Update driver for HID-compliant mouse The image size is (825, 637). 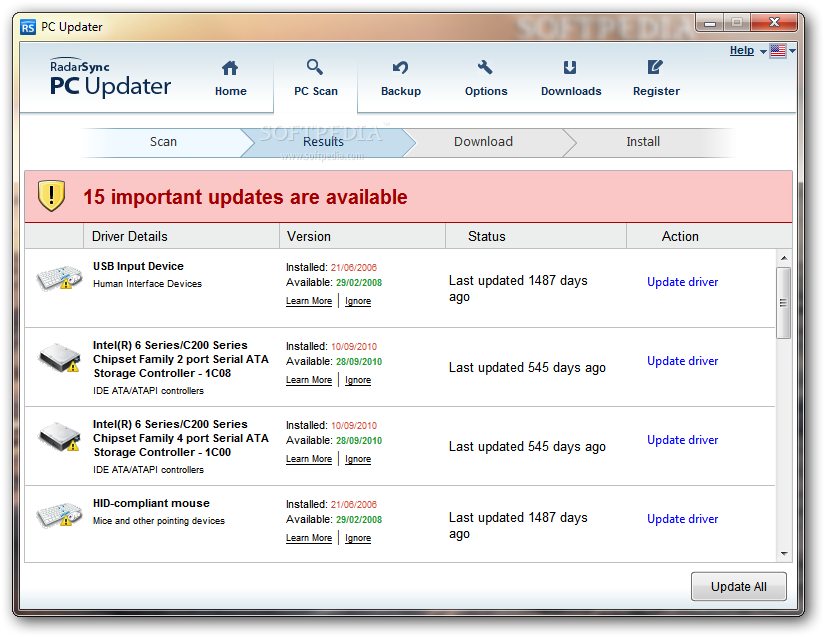coord(682,519)
